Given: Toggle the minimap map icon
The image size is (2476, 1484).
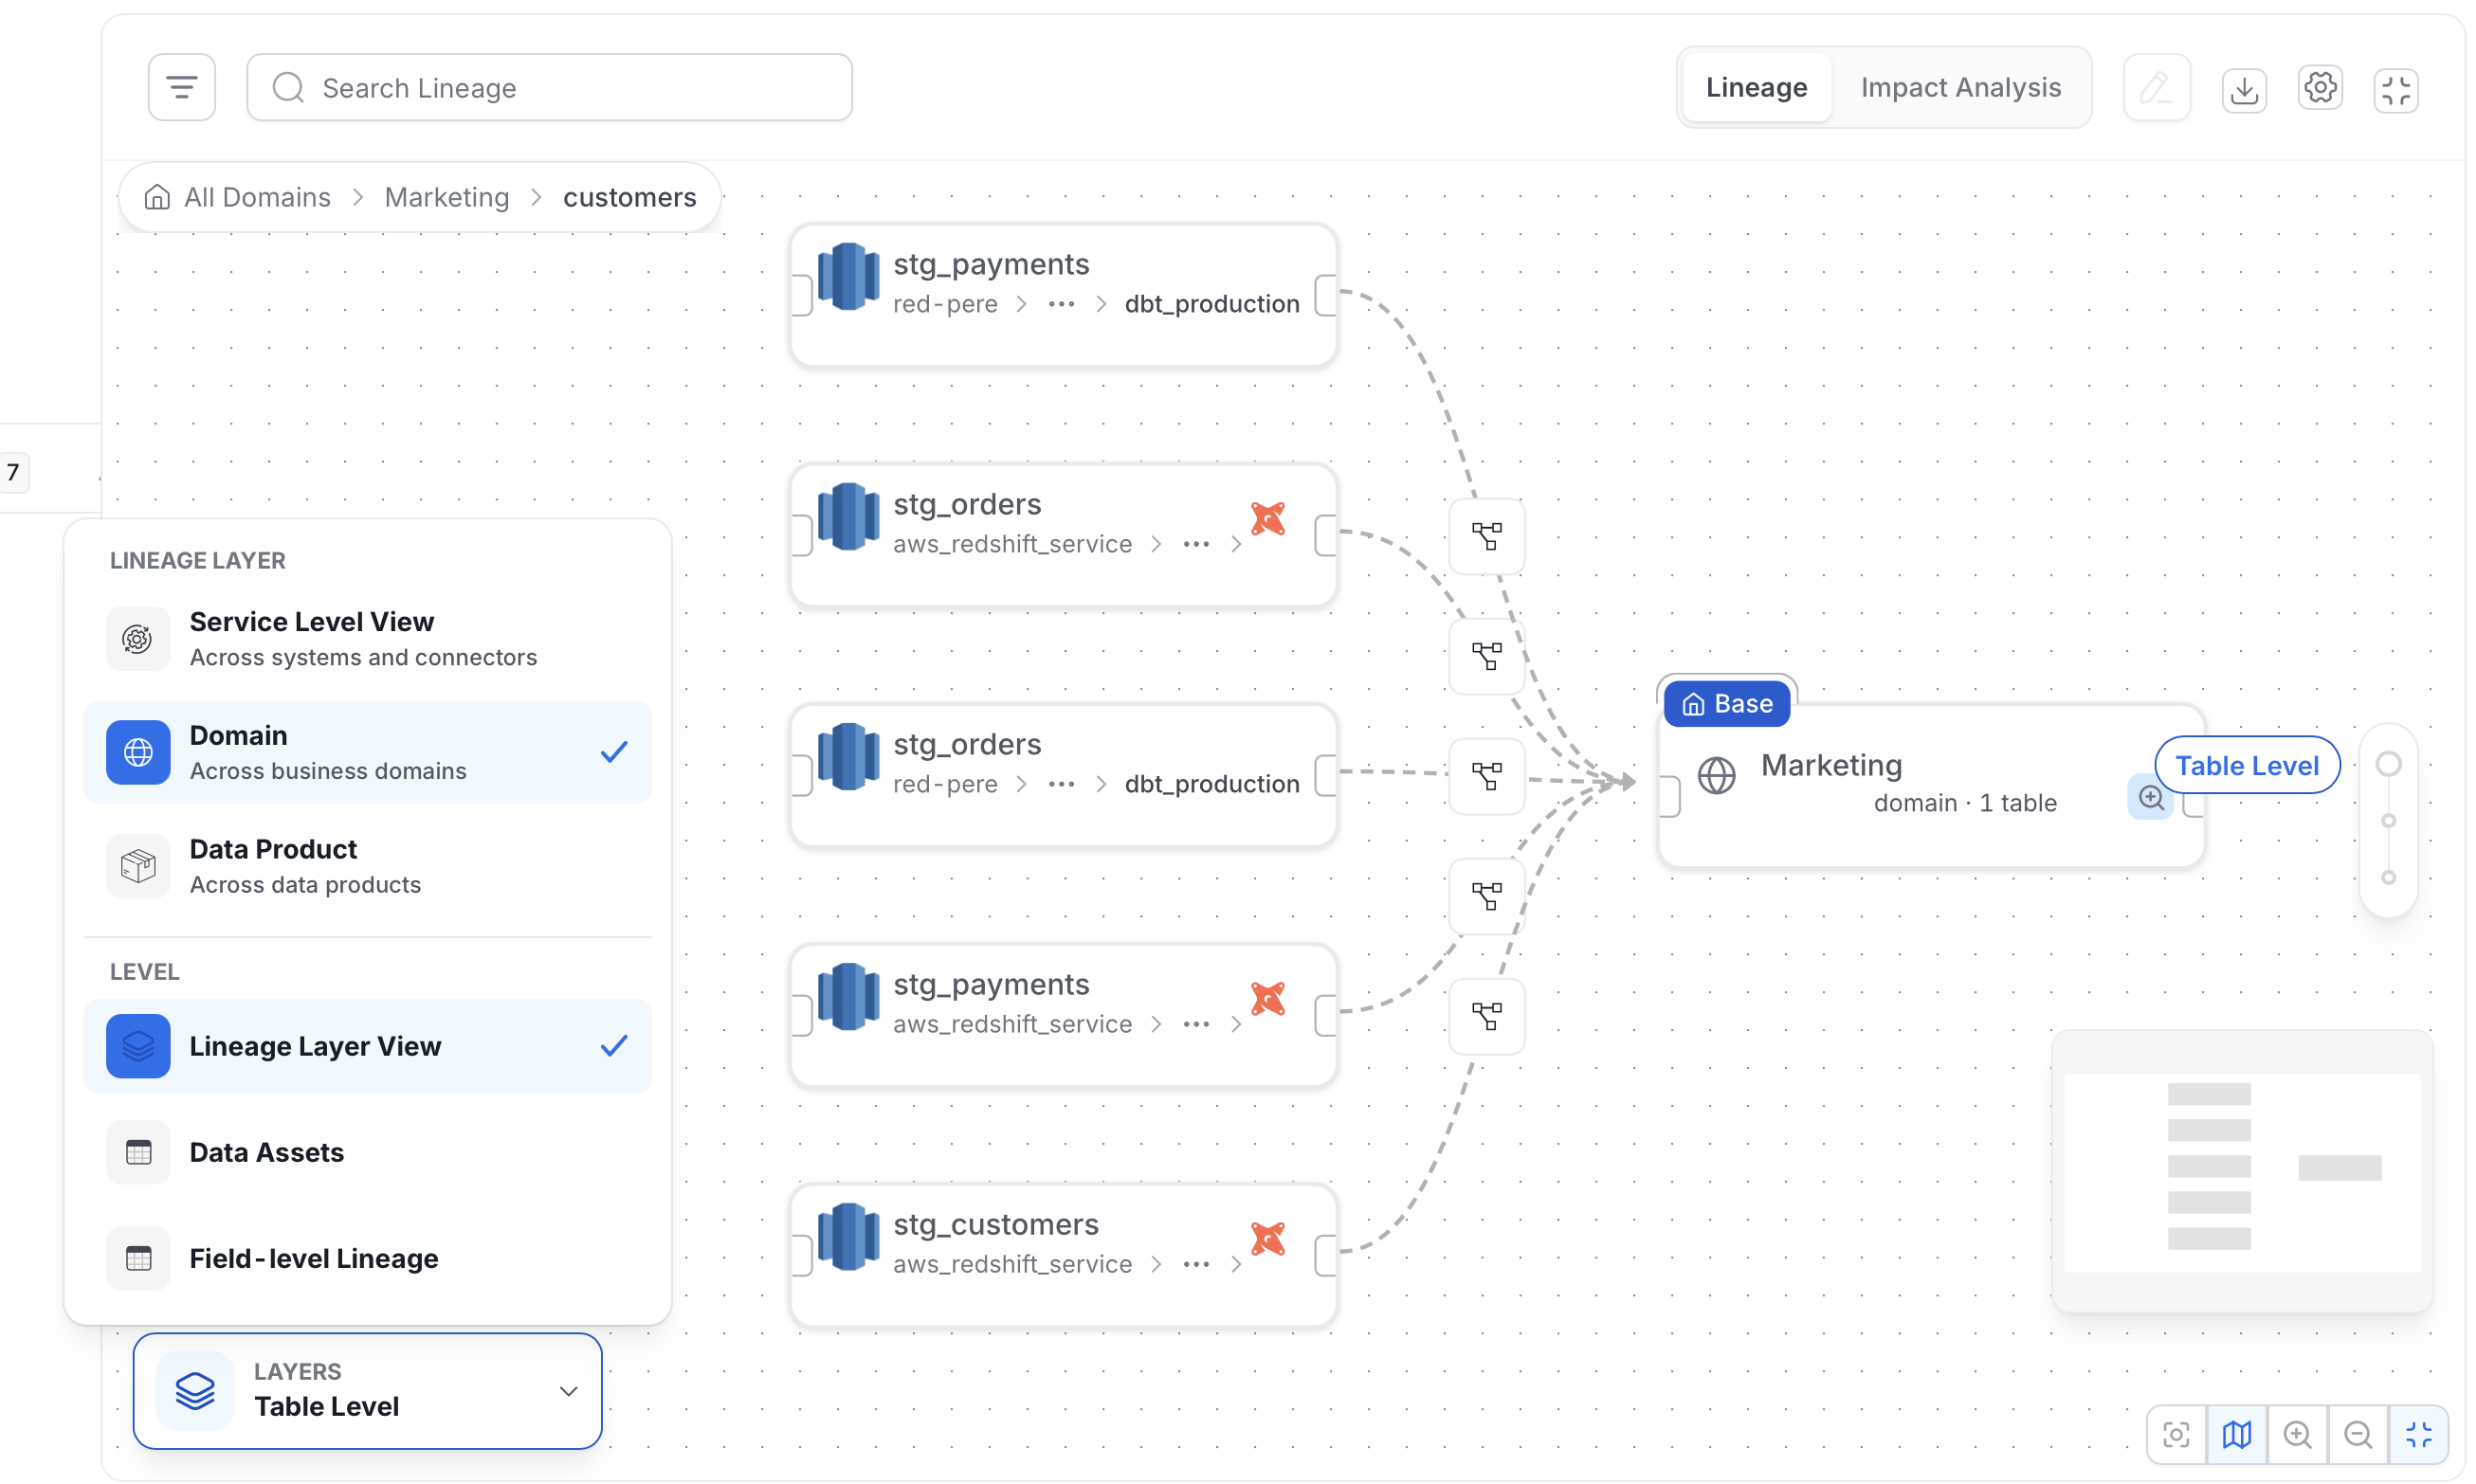Looking at the screenshot, I should 2236,1435.
